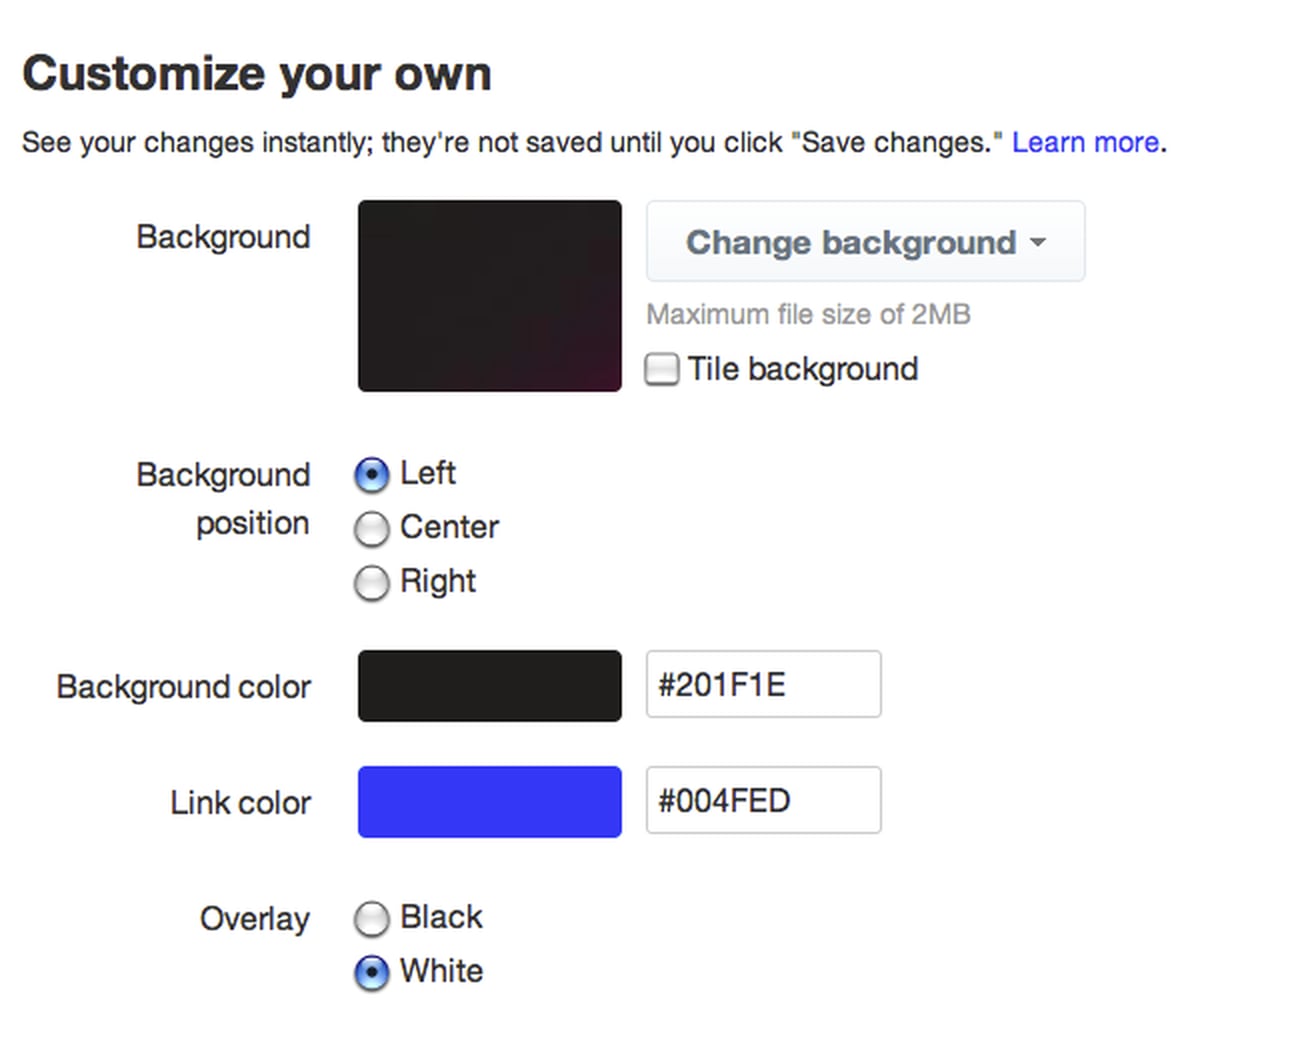
Task: Choose the White overlay option
Action: (x=371, y=972)
